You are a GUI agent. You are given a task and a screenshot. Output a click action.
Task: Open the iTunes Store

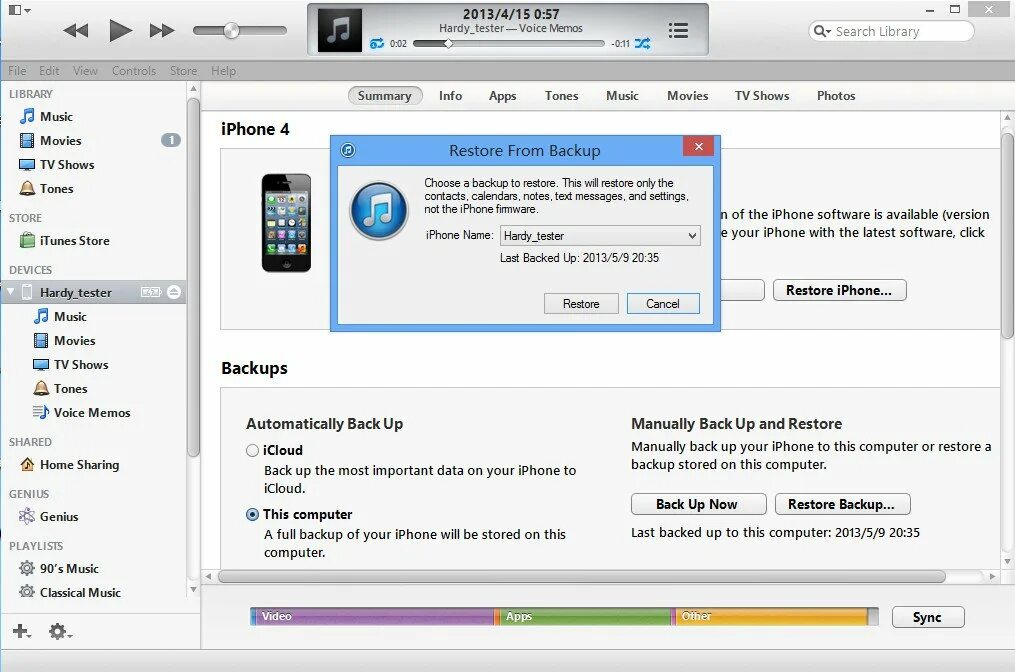[94, 241]
